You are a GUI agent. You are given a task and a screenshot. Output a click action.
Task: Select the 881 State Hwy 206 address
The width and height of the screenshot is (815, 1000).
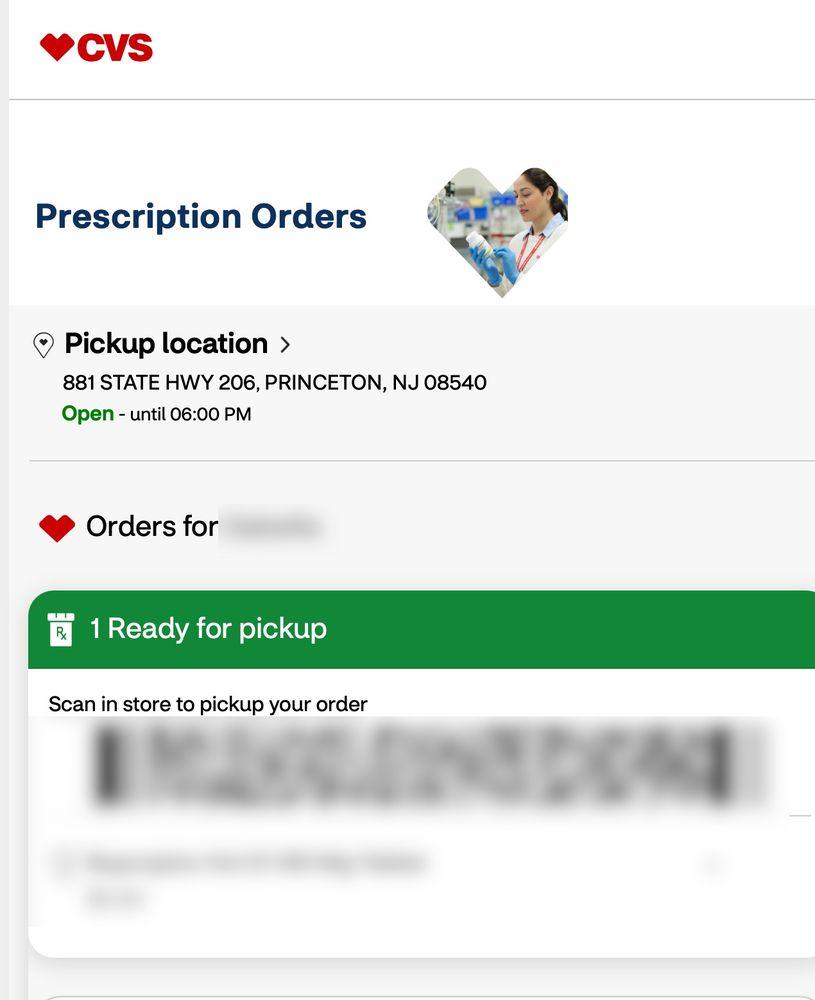tap(274, 382)
